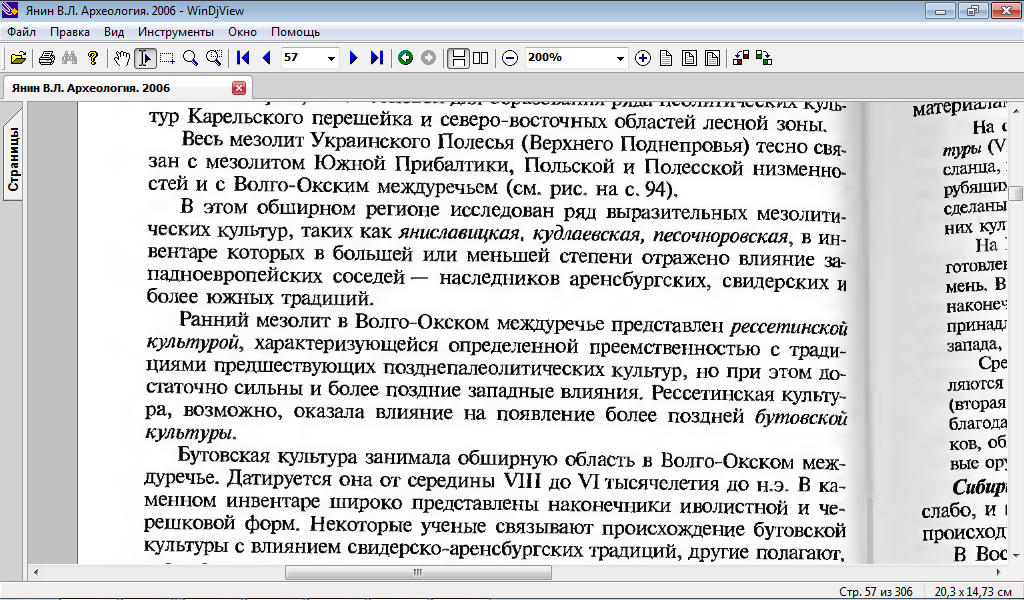Click the italic word яниславицкая

pyautogui.click(x=459, y=232)
